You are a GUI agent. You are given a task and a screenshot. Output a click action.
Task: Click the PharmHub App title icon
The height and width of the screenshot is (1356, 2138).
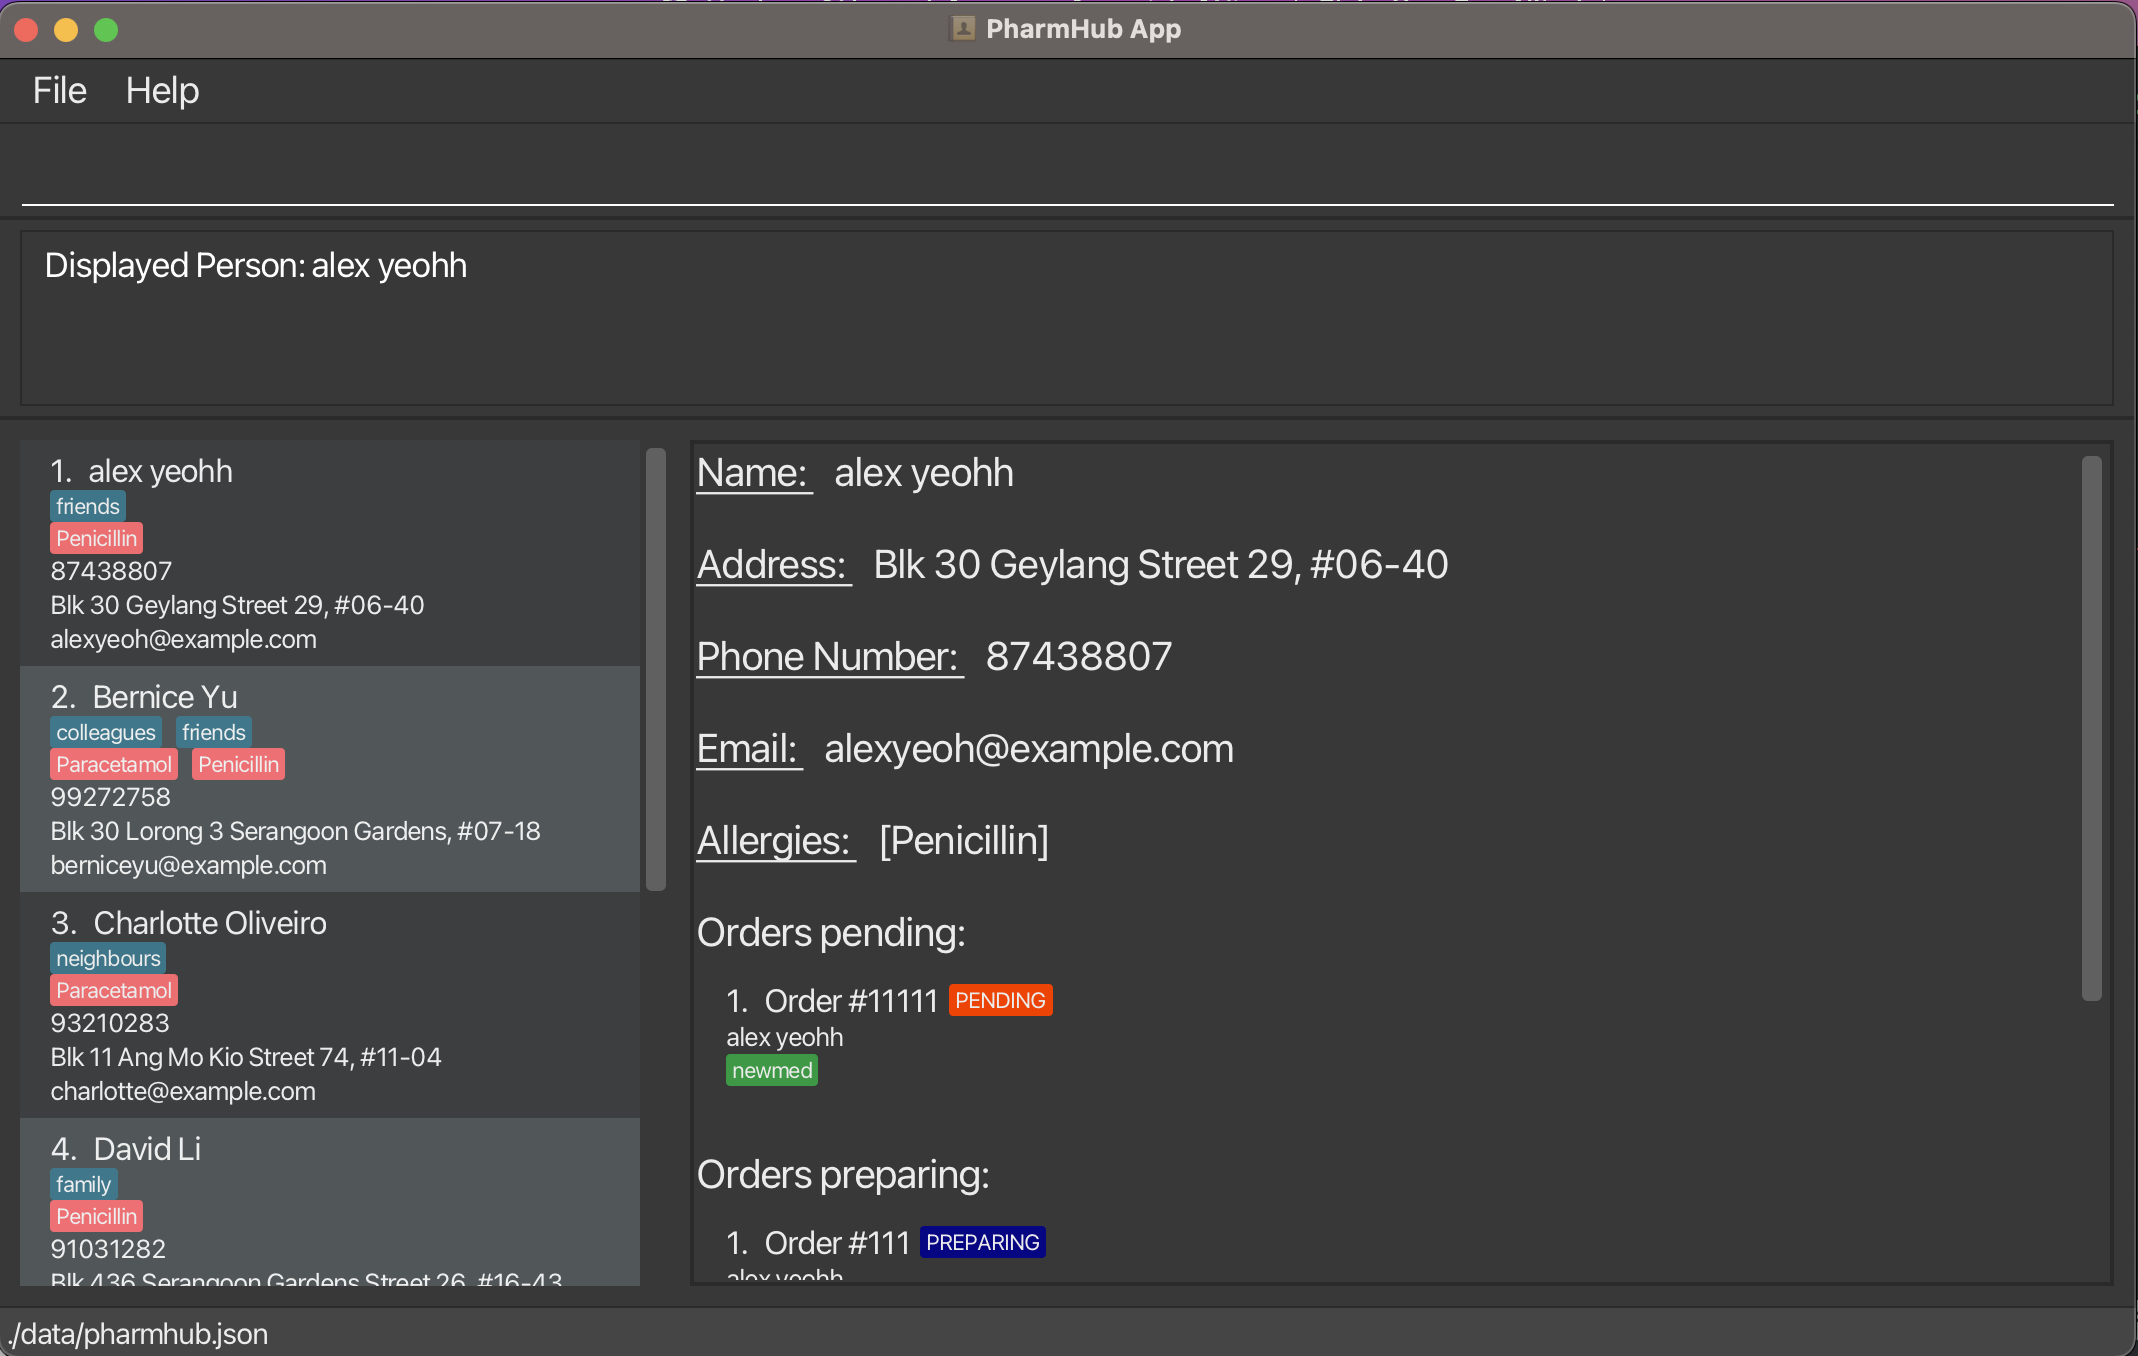point(962,29)
